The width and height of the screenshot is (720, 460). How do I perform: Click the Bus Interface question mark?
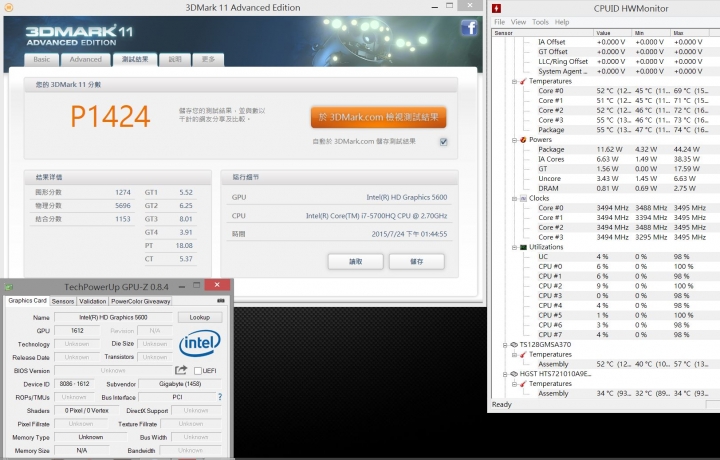tap(220, 397)
